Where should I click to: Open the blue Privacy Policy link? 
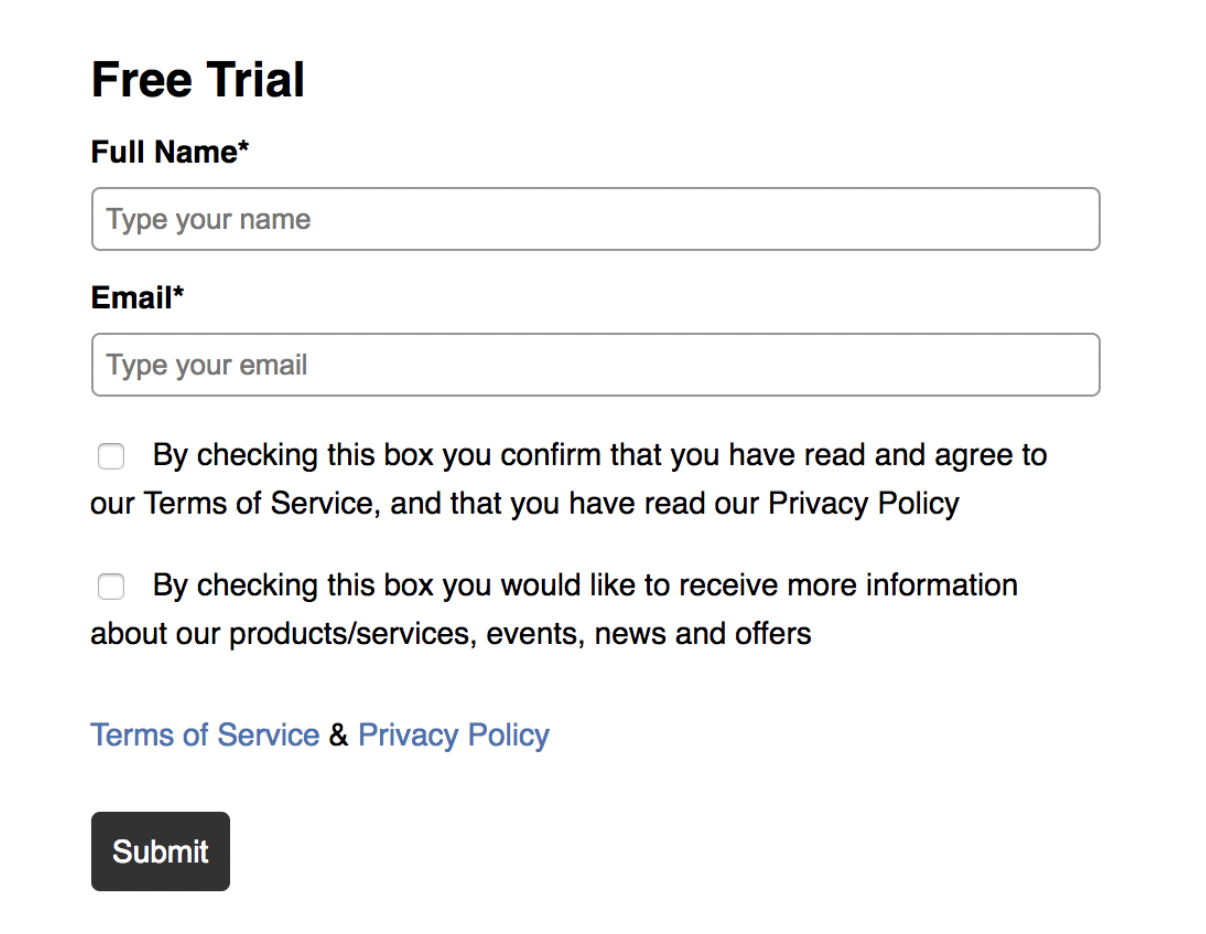pos(453,735)
